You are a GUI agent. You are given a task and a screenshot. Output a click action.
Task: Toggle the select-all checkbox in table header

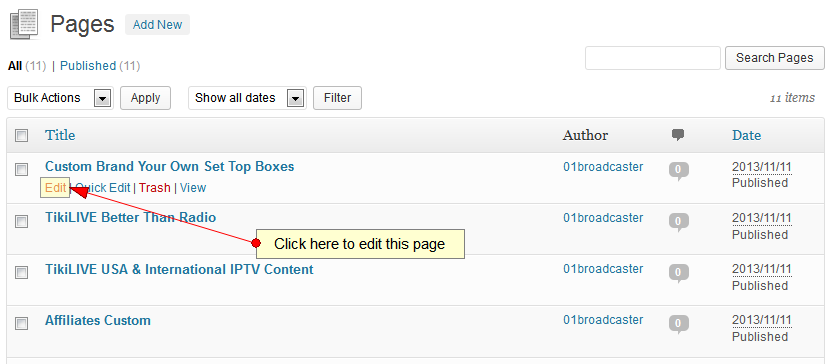point(21,136)
